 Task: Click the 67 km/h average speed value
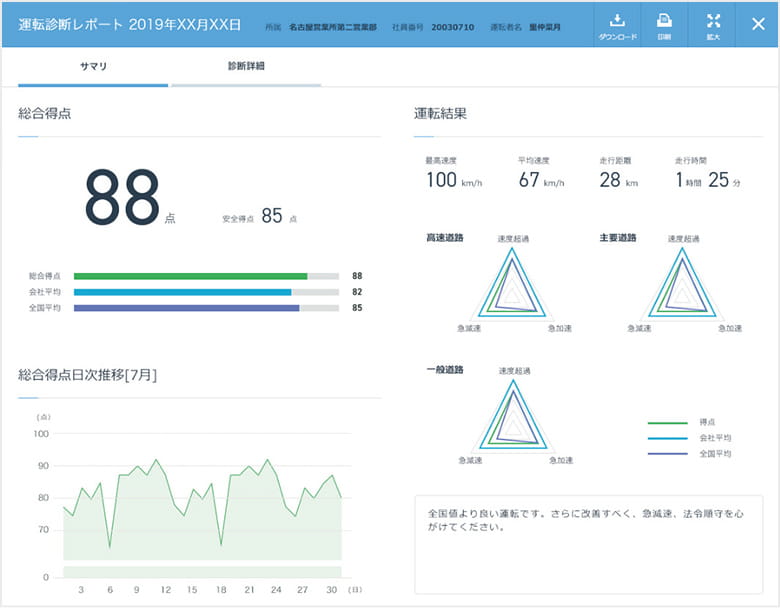[541, 180]
